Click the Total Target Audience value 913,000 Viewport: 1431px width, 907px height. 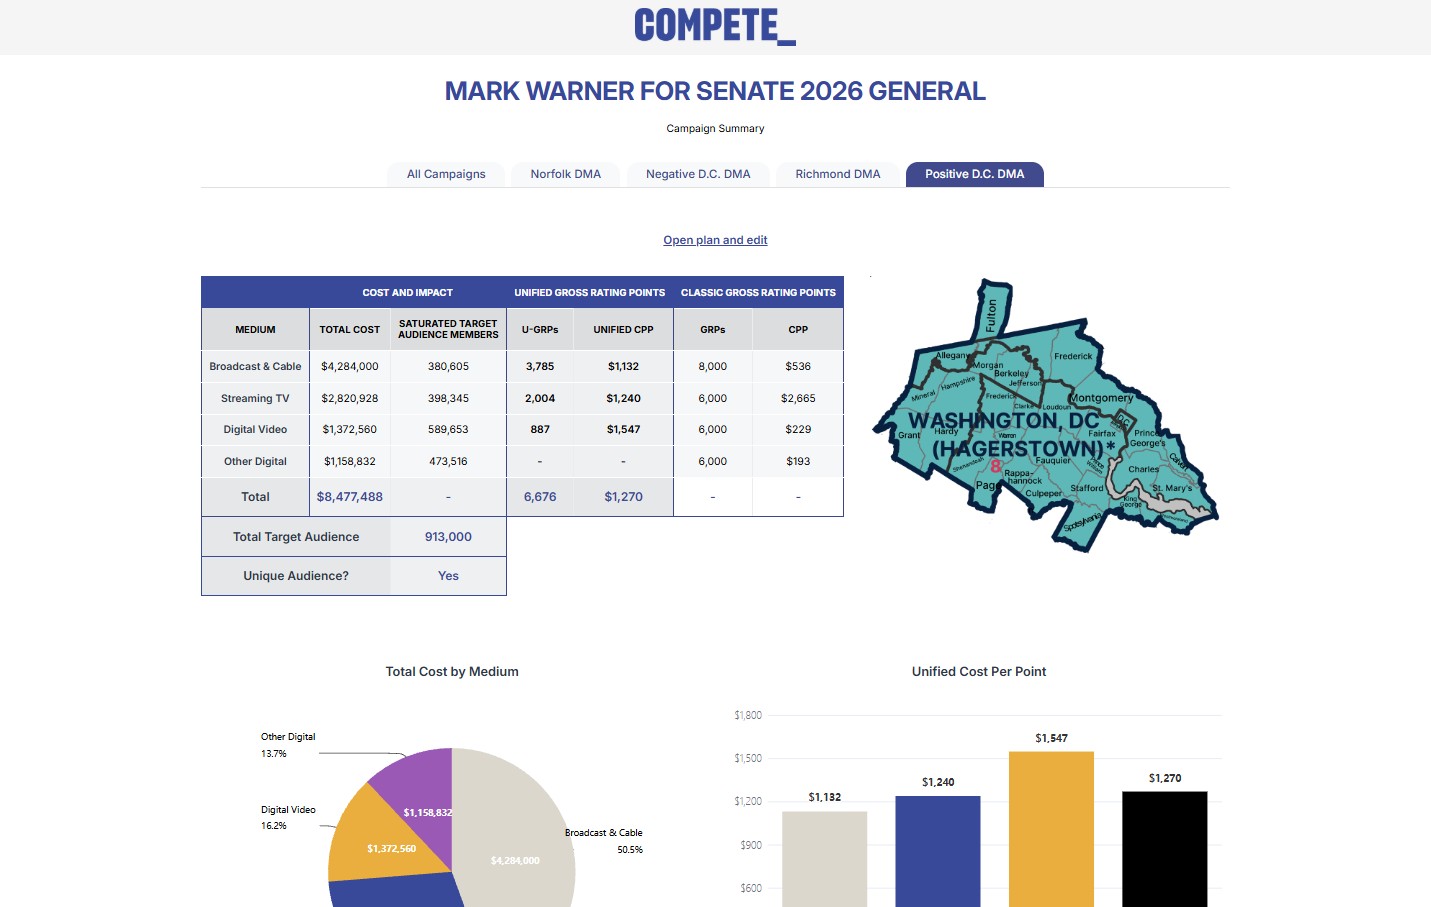[x=448, y=537]
